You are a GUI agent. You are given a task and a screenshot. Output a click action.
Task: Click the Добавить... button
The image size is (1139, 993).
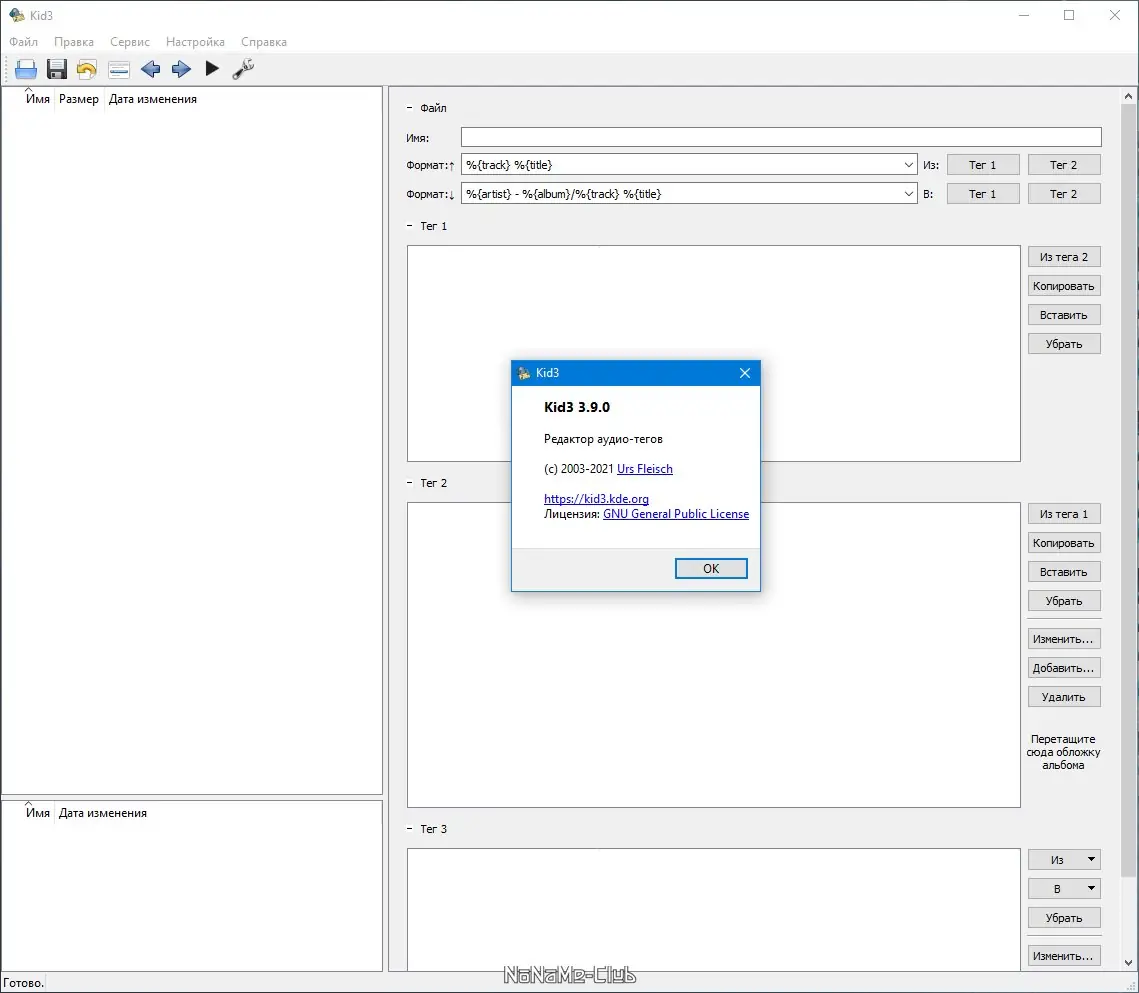pyautogui.click(x=1064, y=668)
